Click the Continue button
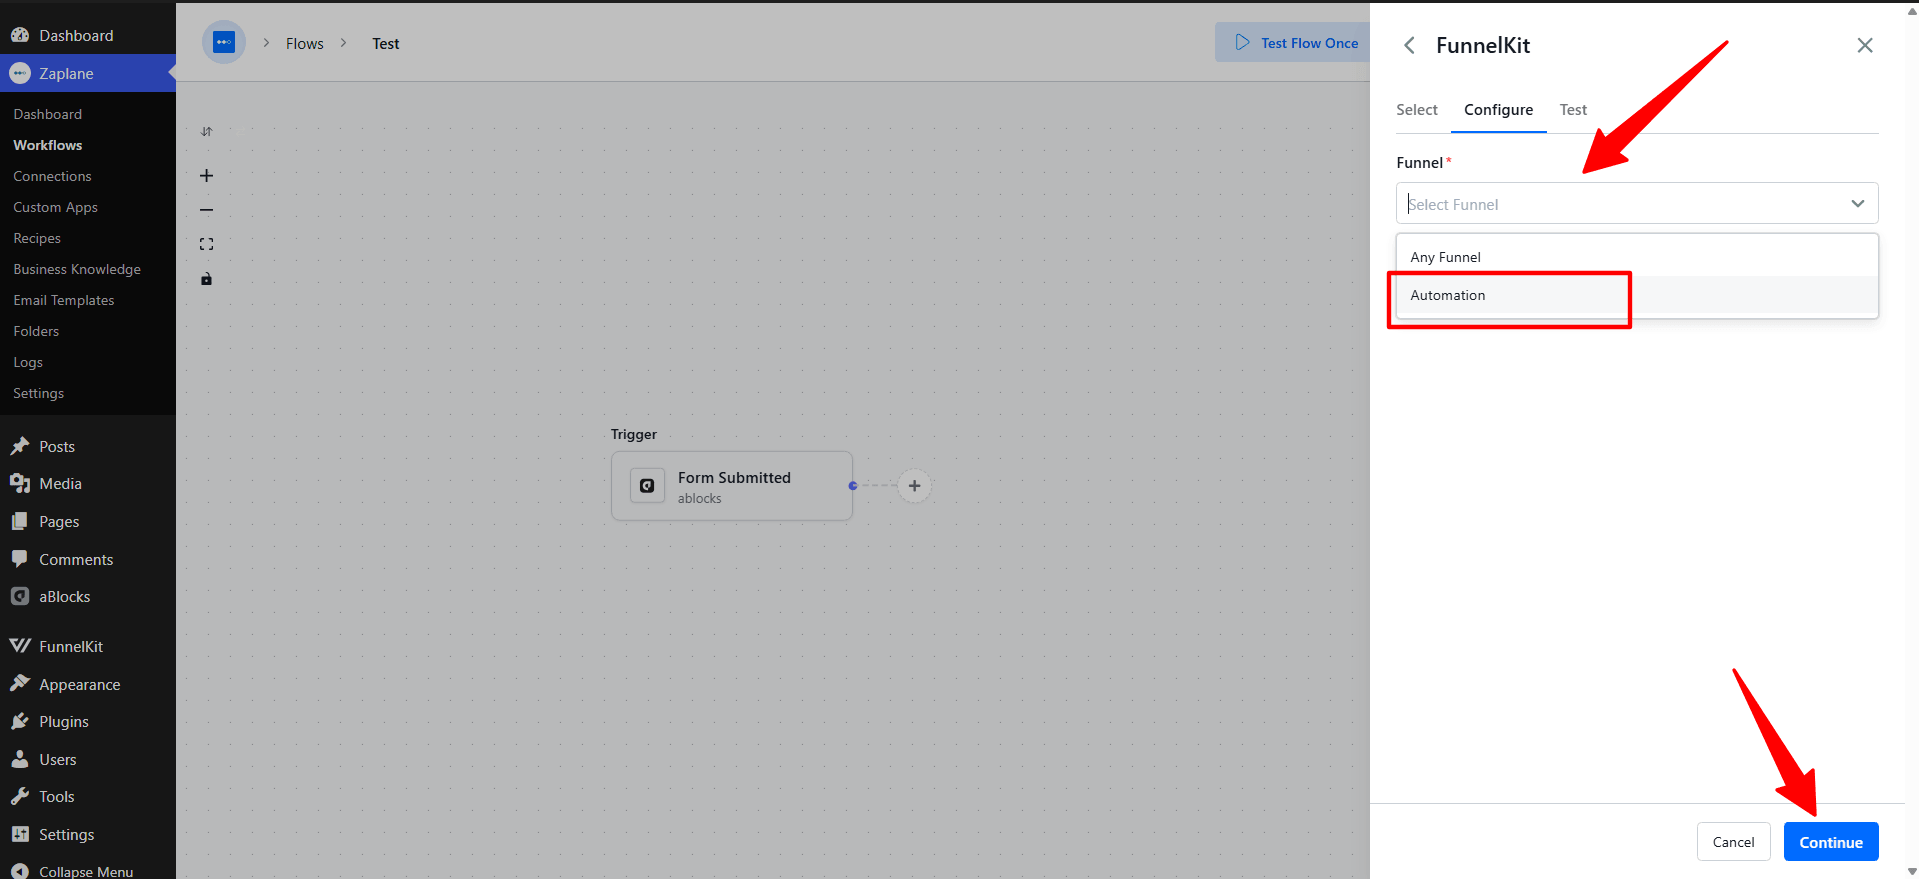Image resolution: width=1919 pixels, height=879 pixels. click(1831, 842)
